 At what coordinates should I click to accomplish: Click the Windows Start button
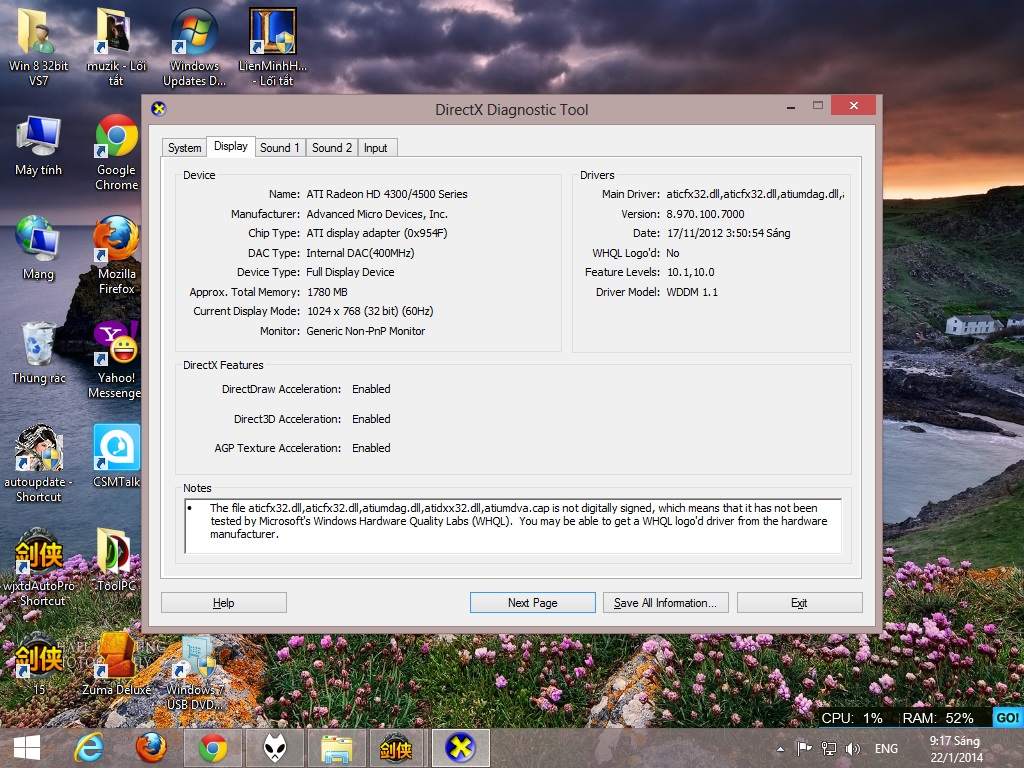coord(27,748)
